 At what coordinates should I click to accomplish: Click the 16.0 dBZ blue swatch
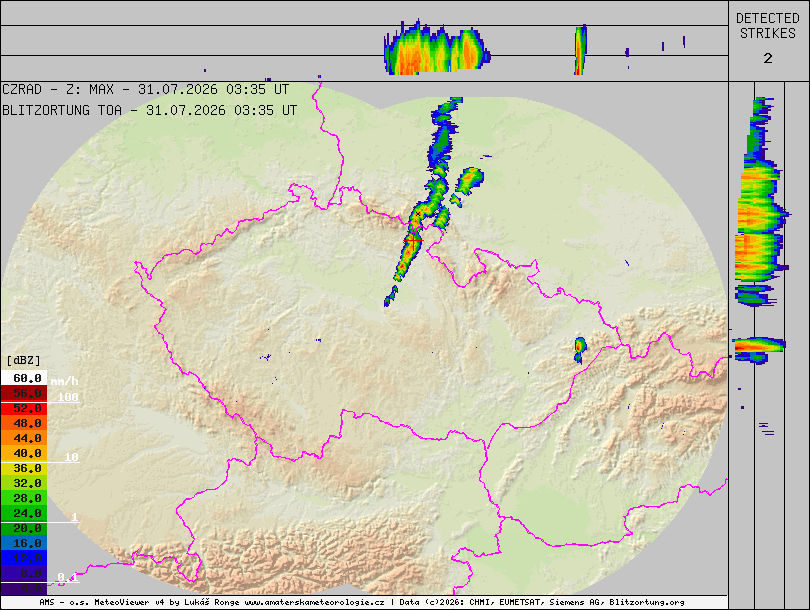point(24,543)
